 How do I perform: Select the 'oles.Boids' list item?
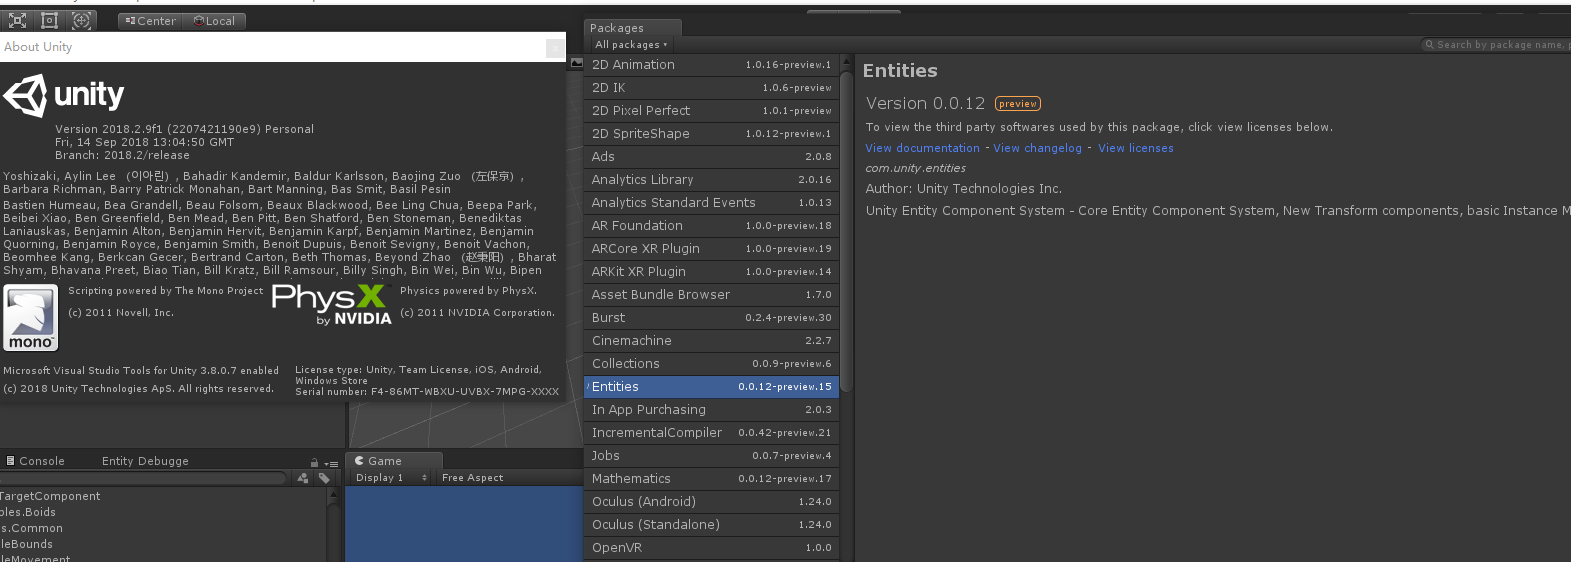coord(28,512)
